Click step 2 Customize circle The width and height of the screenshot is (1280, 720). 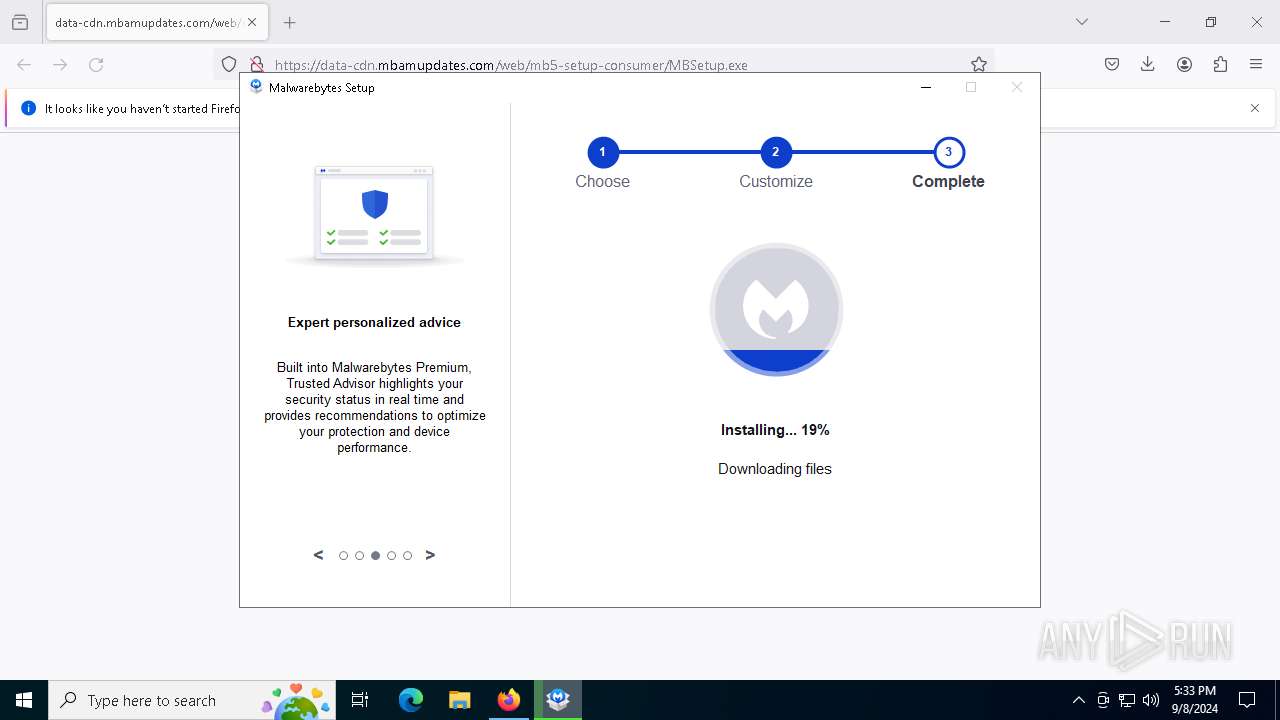[x=775, y=152]
